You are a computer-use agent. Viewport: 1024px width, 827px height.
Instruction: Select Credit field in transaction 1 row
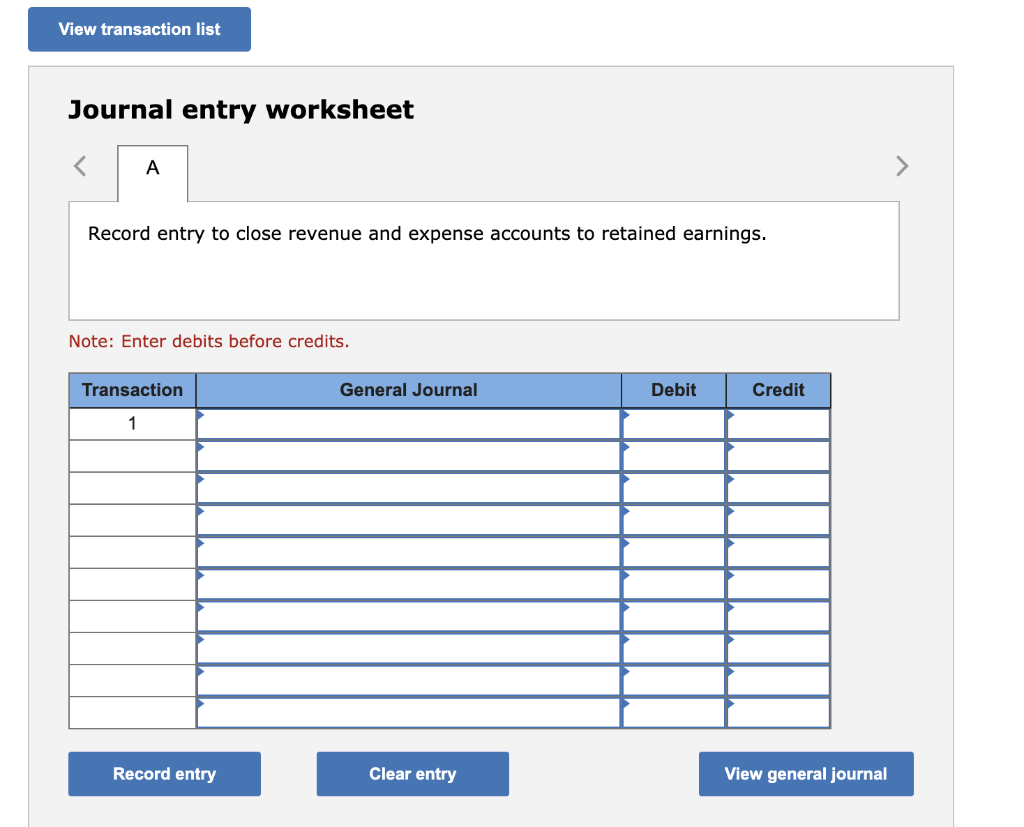point(778,424)
